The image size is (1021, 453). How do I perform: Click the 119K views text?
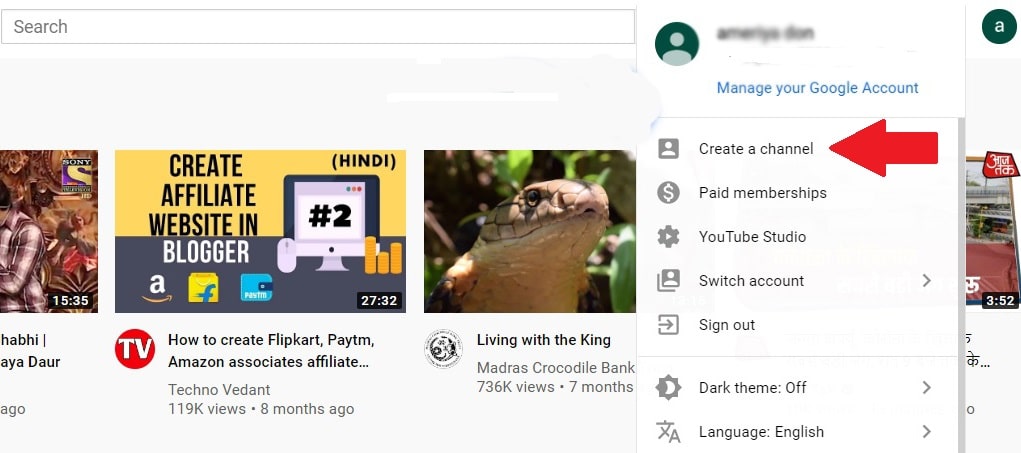[x=206, y=409]
